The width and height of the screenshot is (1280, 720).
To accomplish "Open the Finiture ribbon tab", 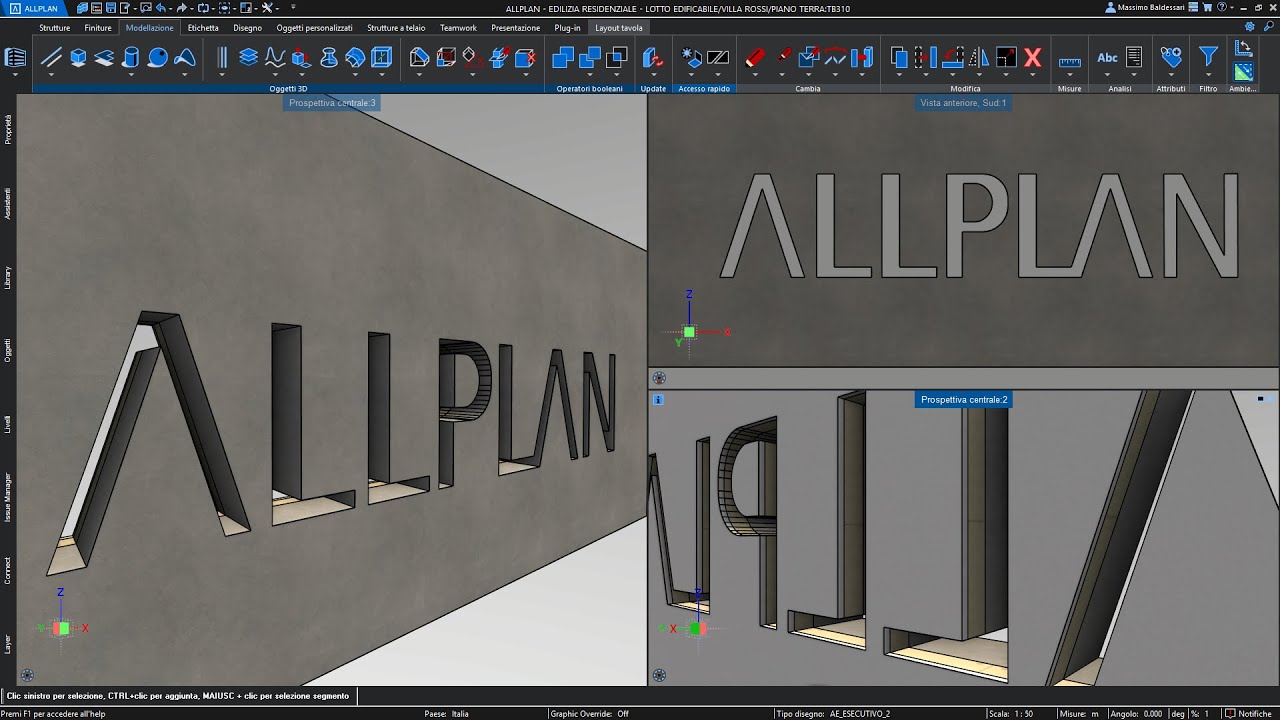I will (x=98, y=28).
